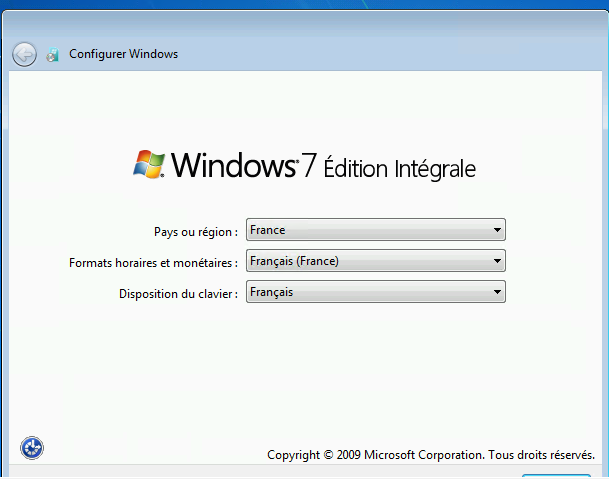
Task: Click the Disposition du clavier label
Action: coord(178,294)
